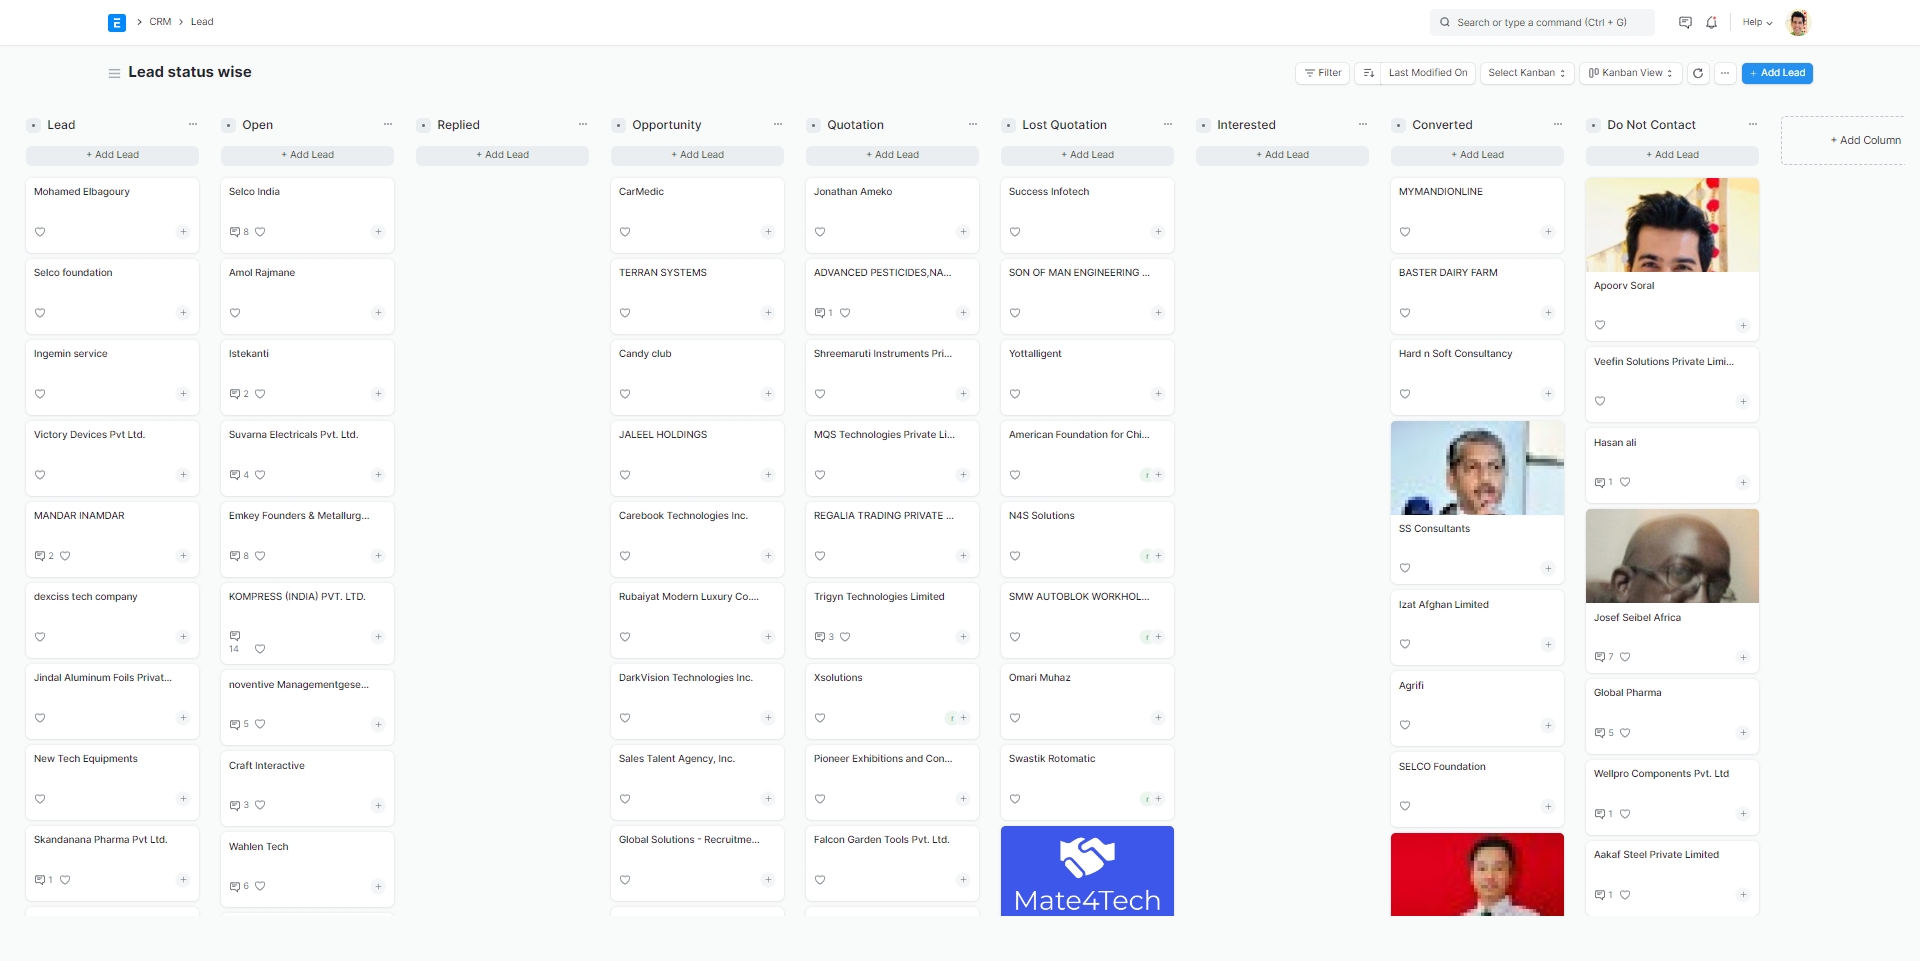
Task: Open the Mate4Tech card image
Action: [1087, 871]
